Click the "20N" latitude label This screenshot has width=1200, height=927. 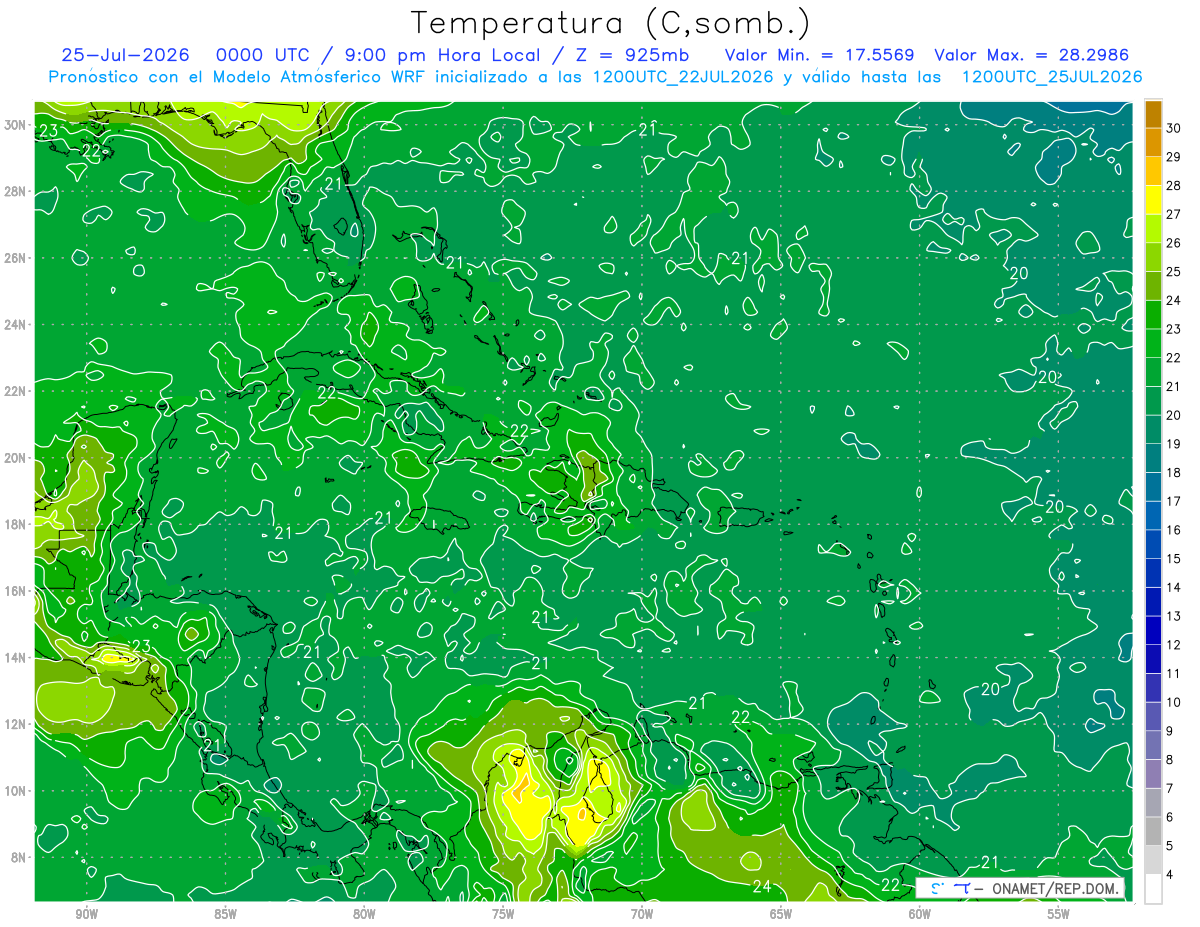tap(16, 458)
